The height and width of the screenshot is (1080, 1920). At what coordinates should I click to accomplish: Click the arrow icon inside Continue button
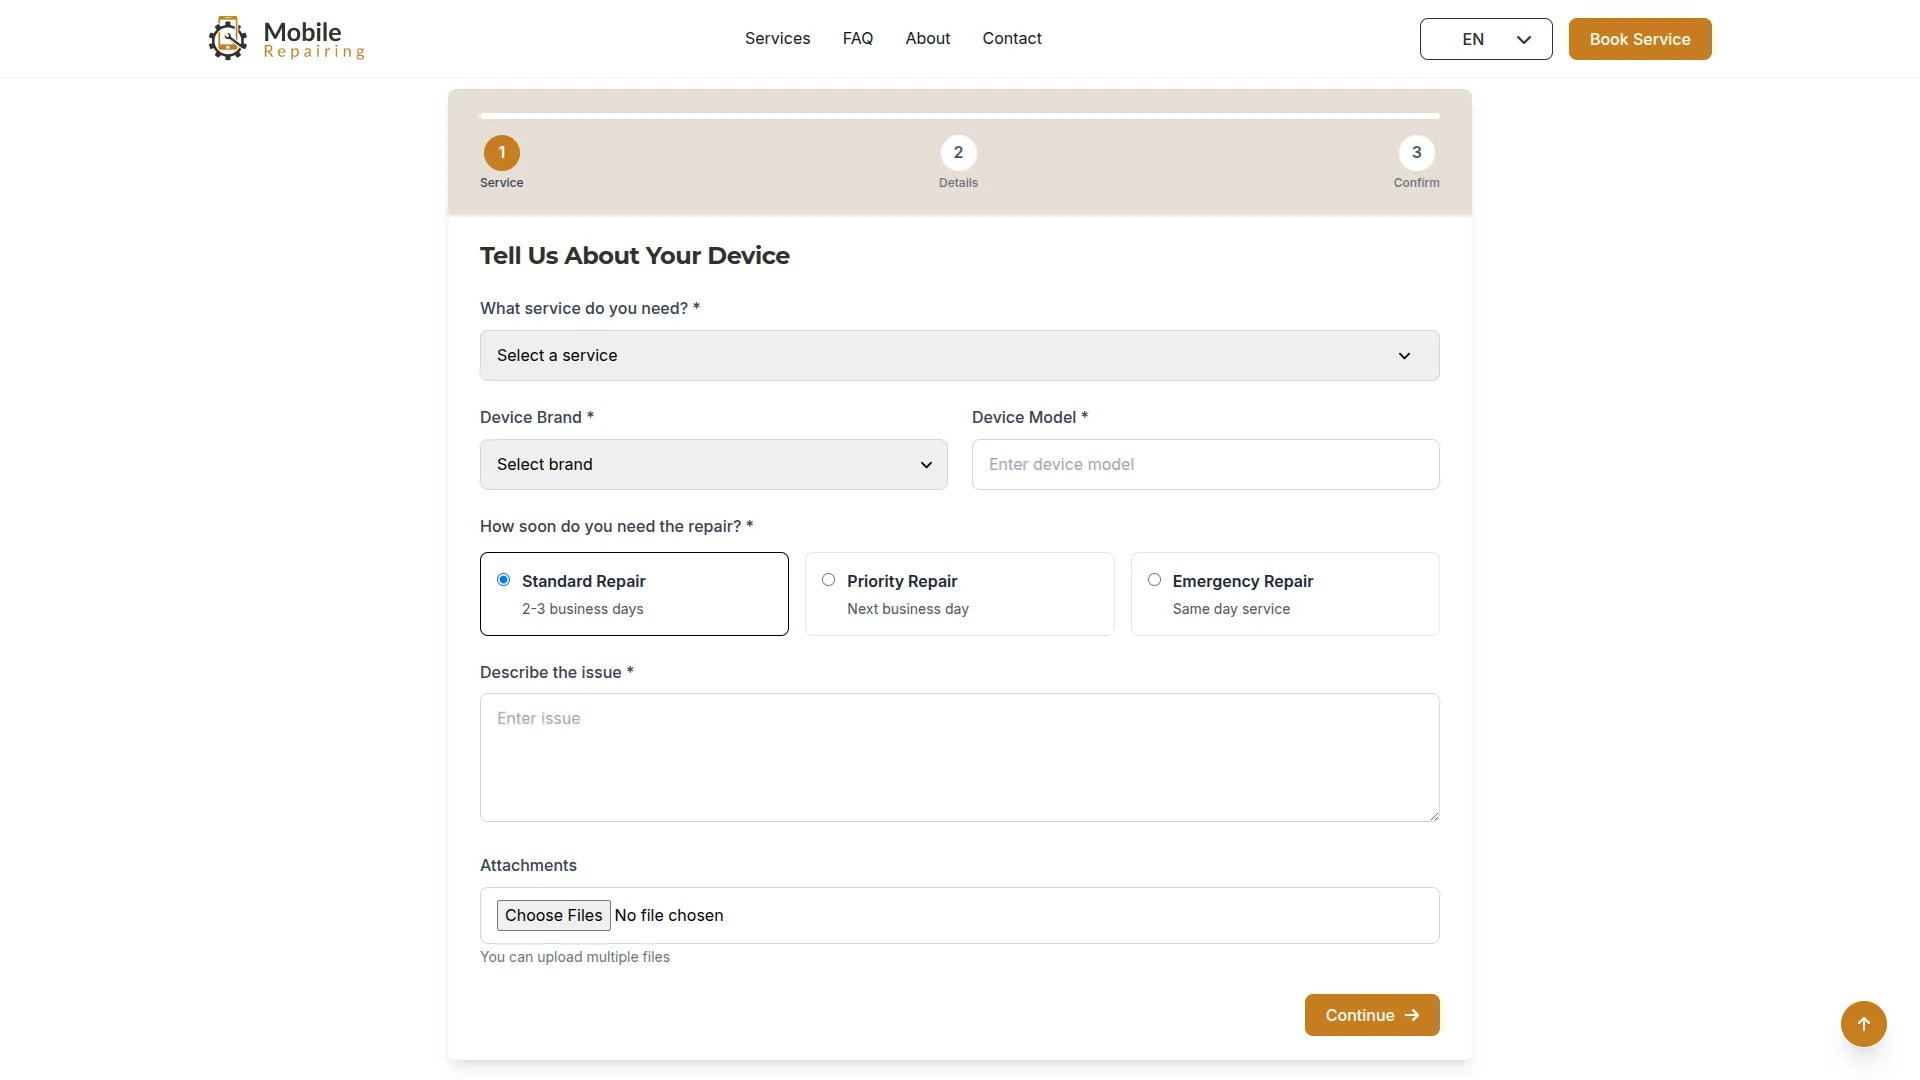[x=1412, y=1015]
